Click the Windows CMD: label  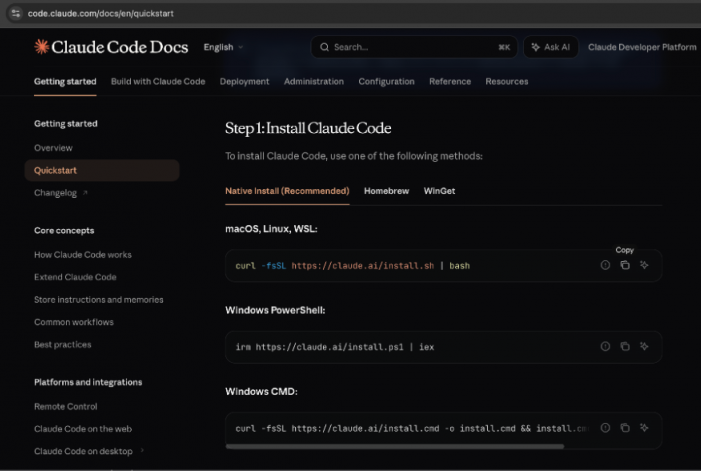point(261,391)
